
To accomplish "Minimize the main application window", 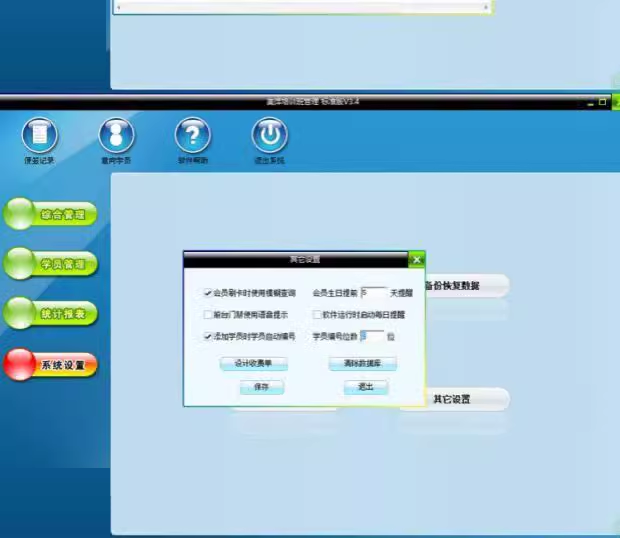I will tap(590, 103).
